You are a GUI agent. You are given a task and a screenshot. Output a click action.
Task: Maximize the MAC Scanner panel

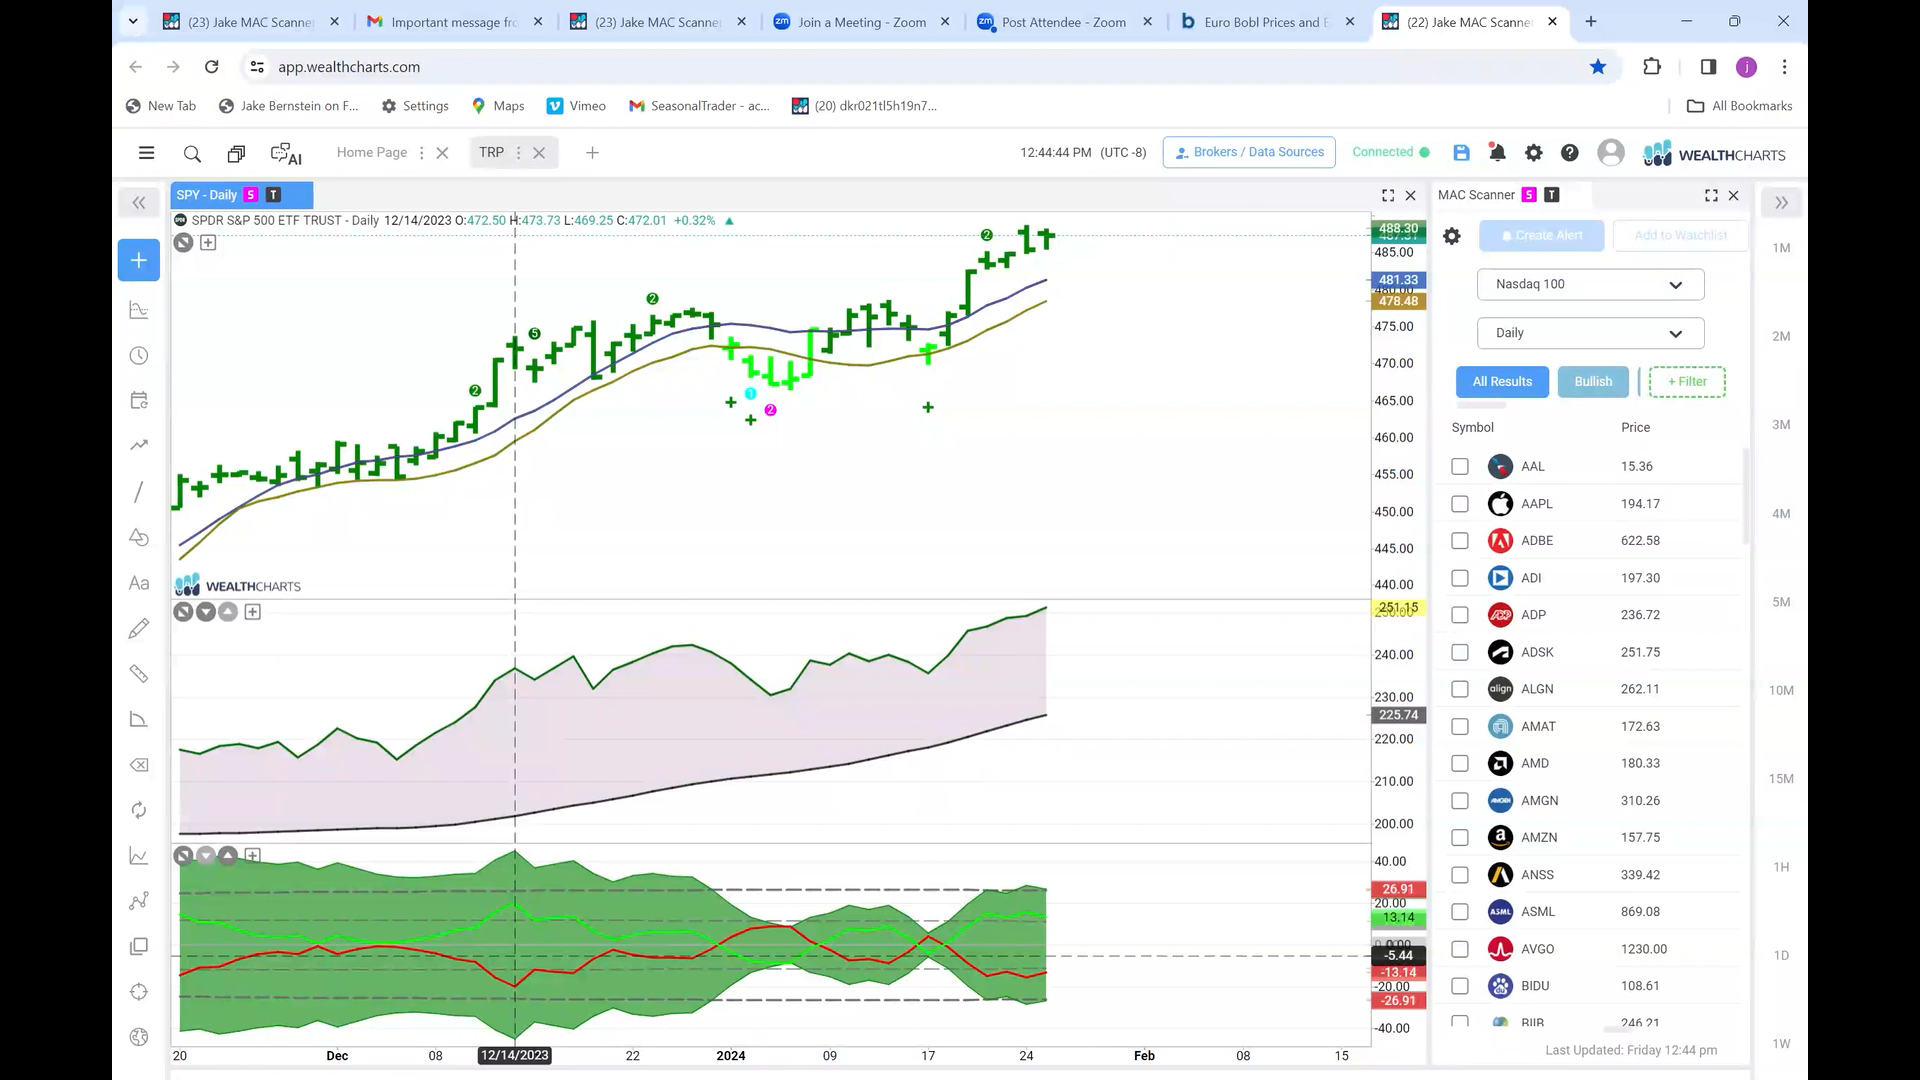coord(1711,195)
